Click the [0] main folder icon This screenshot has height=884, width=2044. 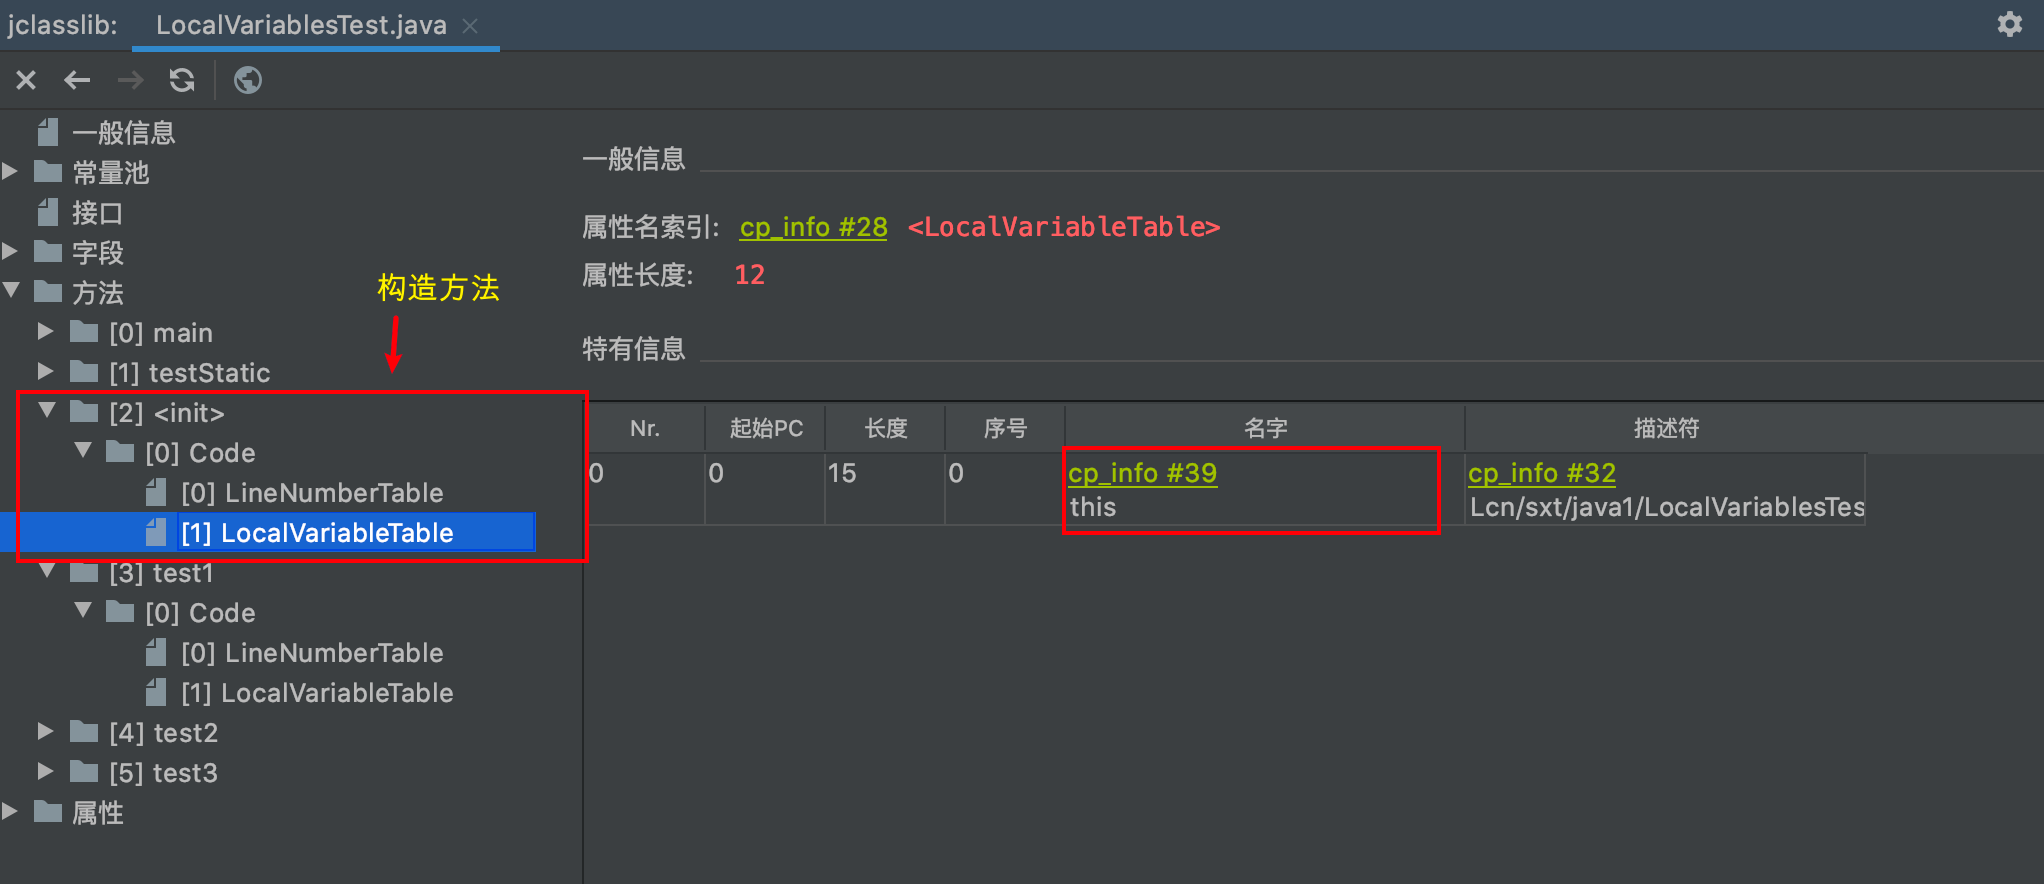[84, 331]
